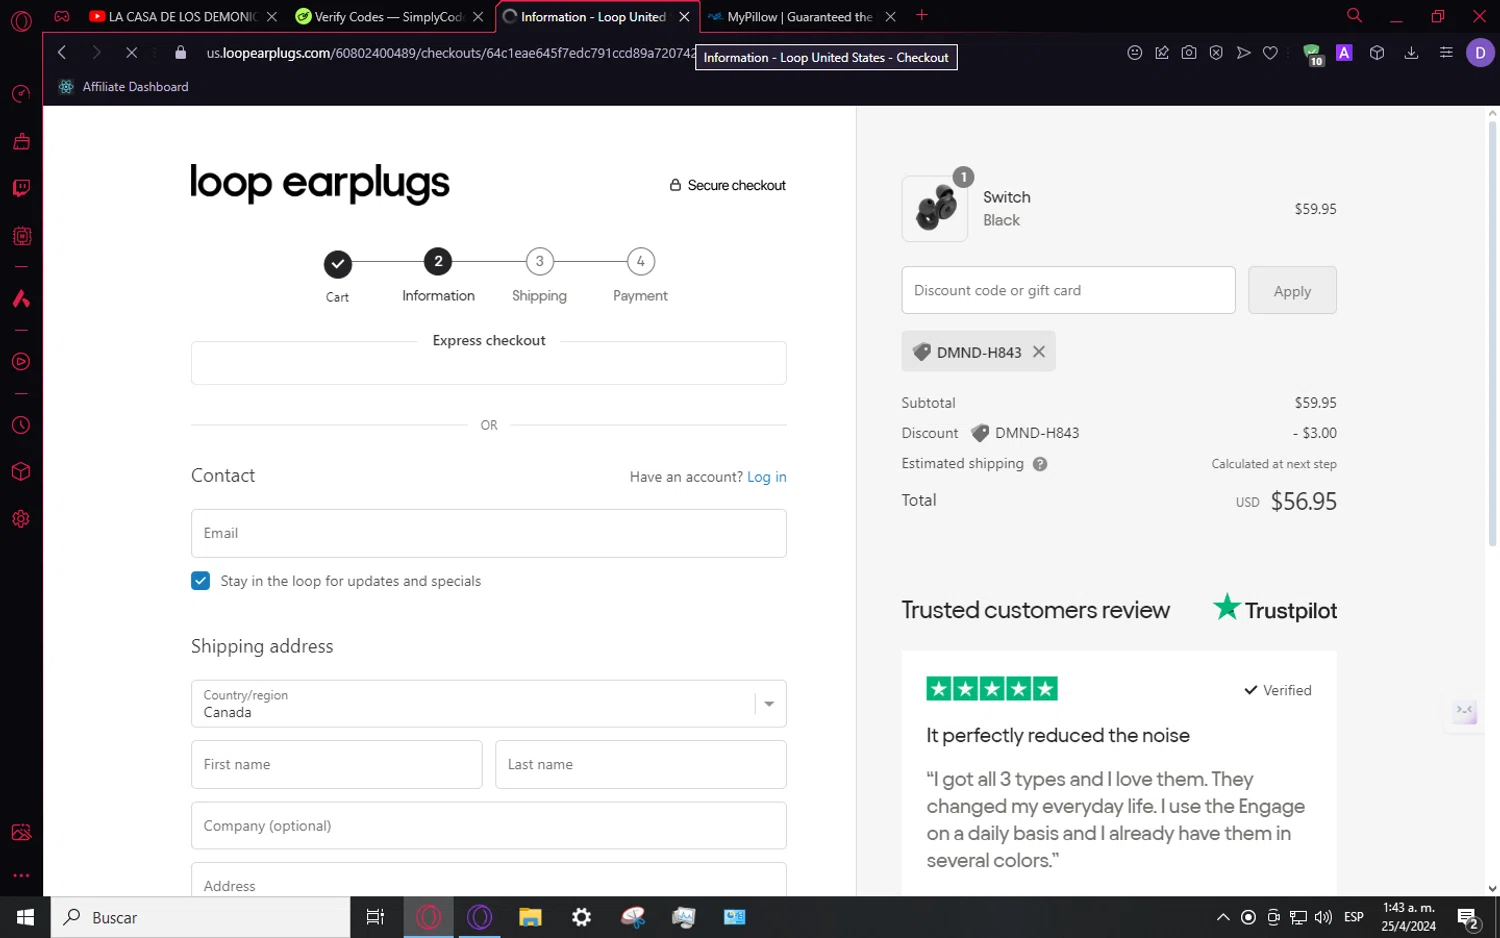Open a new browser tab
Image resolution: width=1500 pixels, height=938 pixels.
pyautogui.click(x=922, y=15)
